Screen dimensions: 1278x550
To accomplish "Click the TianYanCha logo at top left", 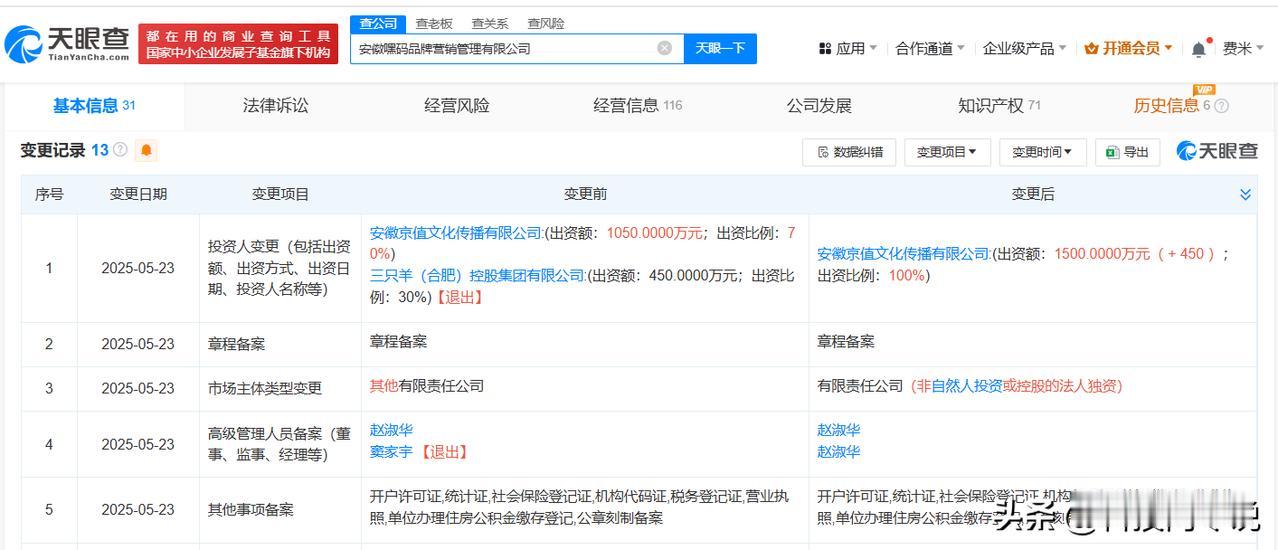I will pyautogui.click(x=68, y=43).
